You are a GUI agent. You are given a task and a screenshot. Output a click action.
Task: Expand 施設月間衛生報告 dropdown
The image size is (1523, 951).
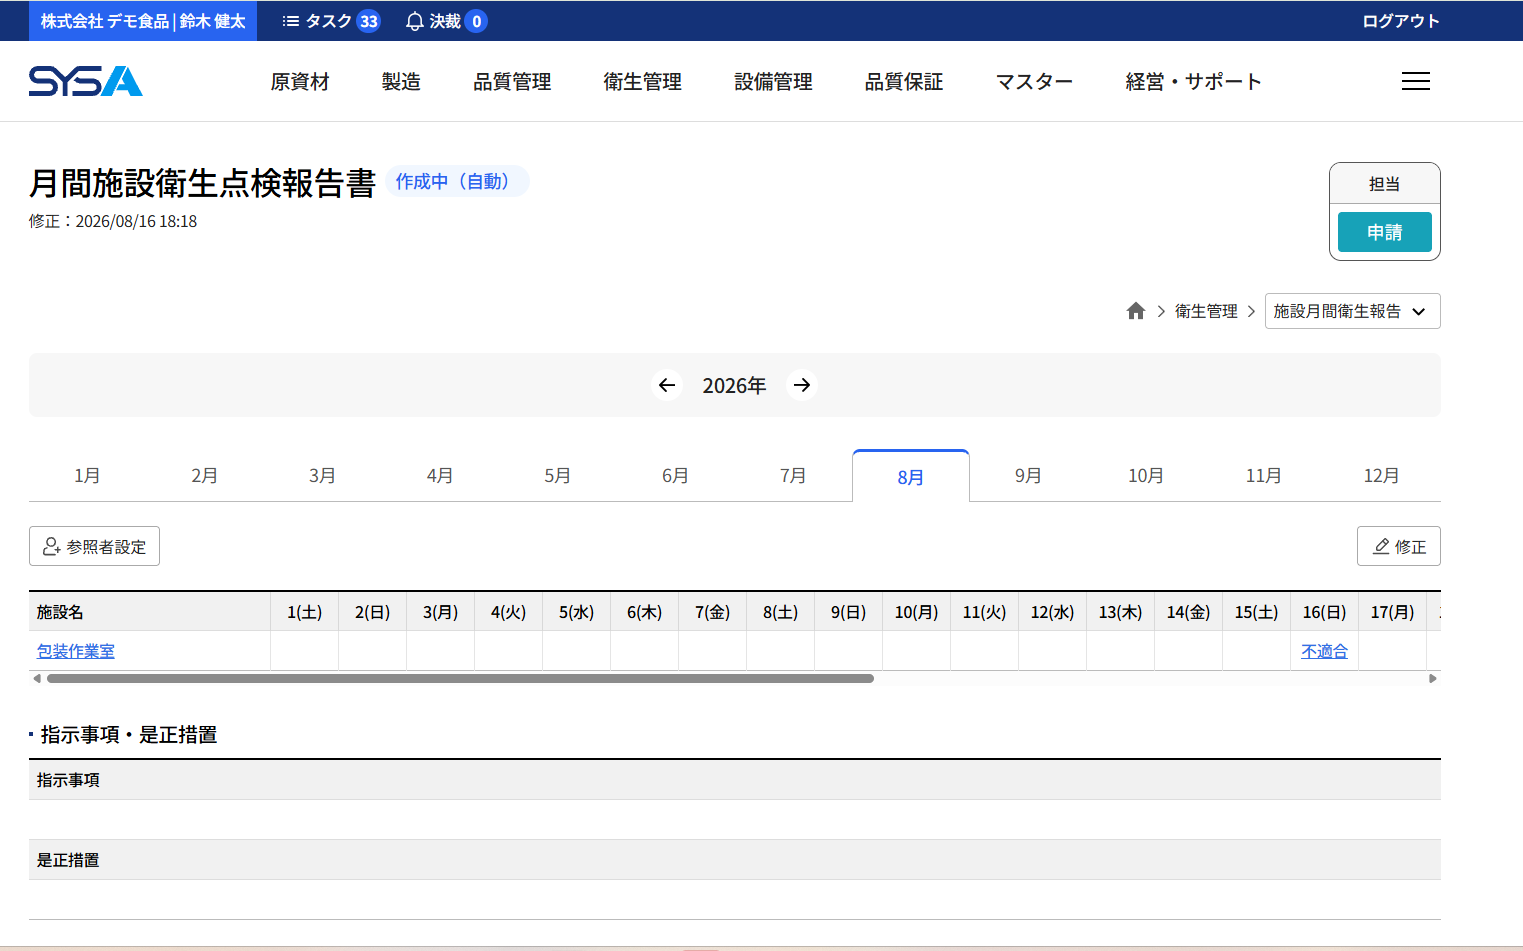1352,311
